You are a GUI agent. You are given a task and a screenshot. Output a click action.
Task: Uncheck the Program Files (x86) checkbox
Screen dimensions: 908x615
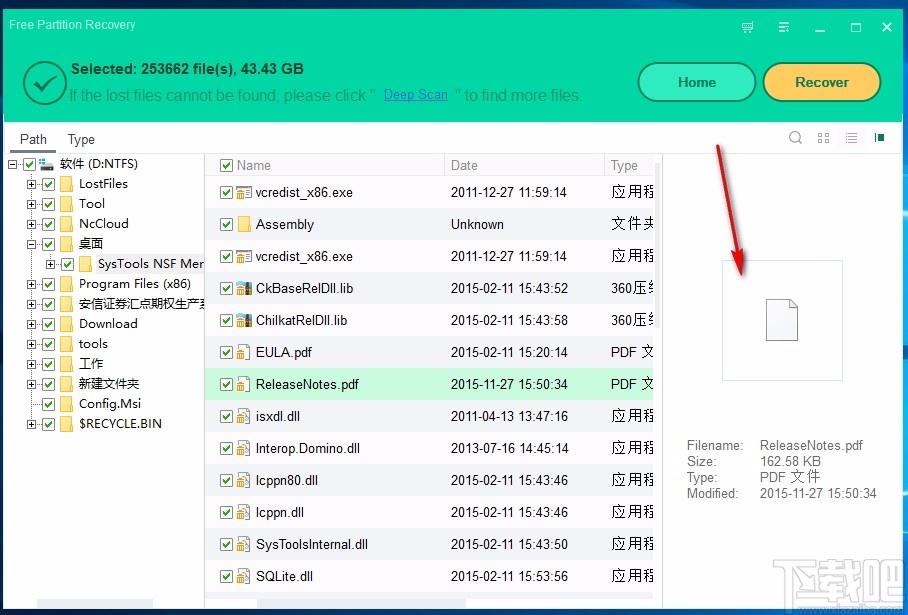tap(49, 284)
